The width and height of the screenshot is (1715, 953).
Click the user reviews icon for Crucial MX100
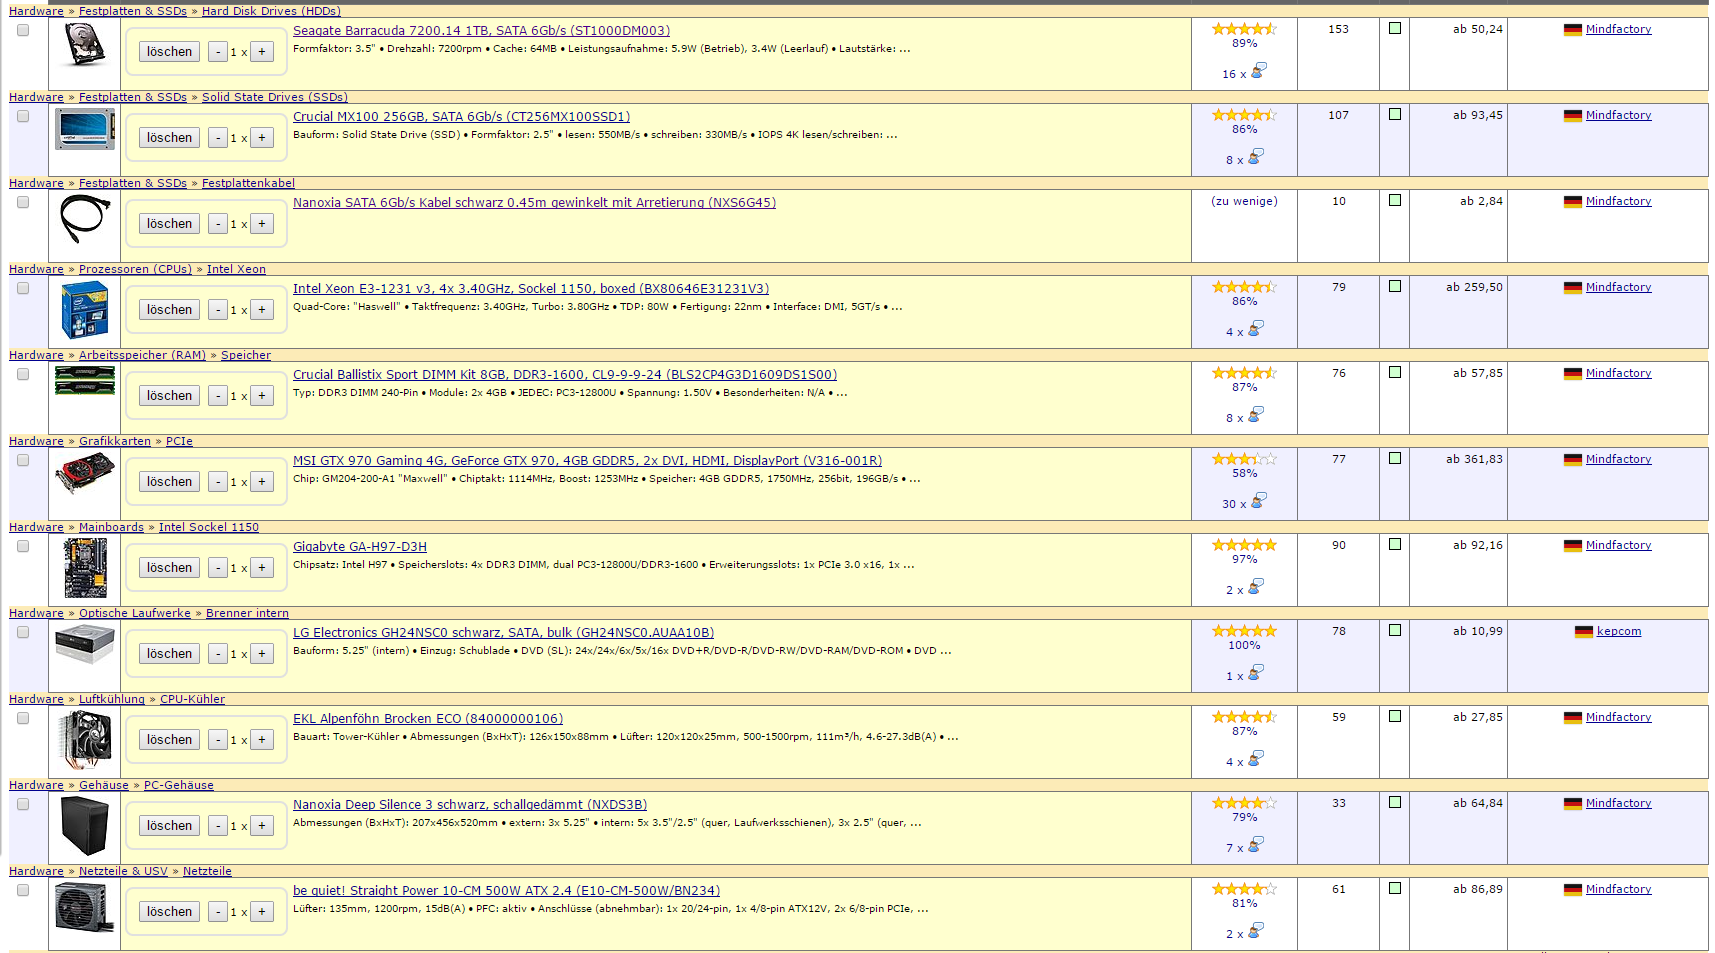click(1256, 156)
